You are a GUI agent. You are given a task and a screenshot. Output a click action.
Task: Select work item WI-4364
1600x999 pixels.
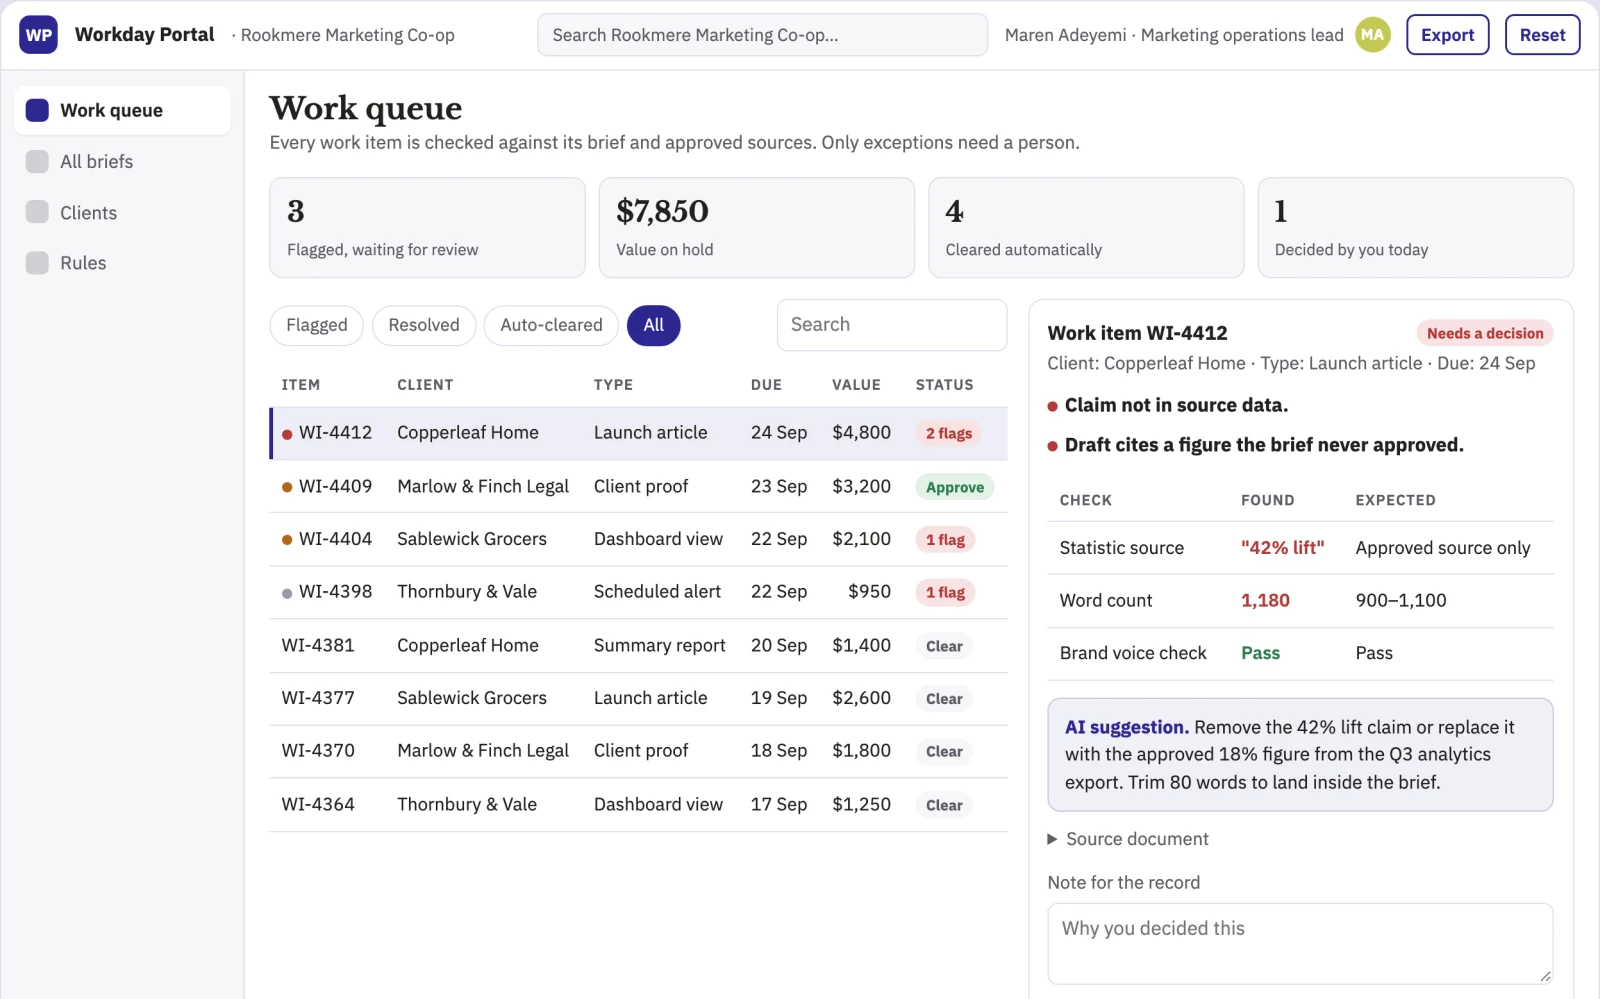638,805
